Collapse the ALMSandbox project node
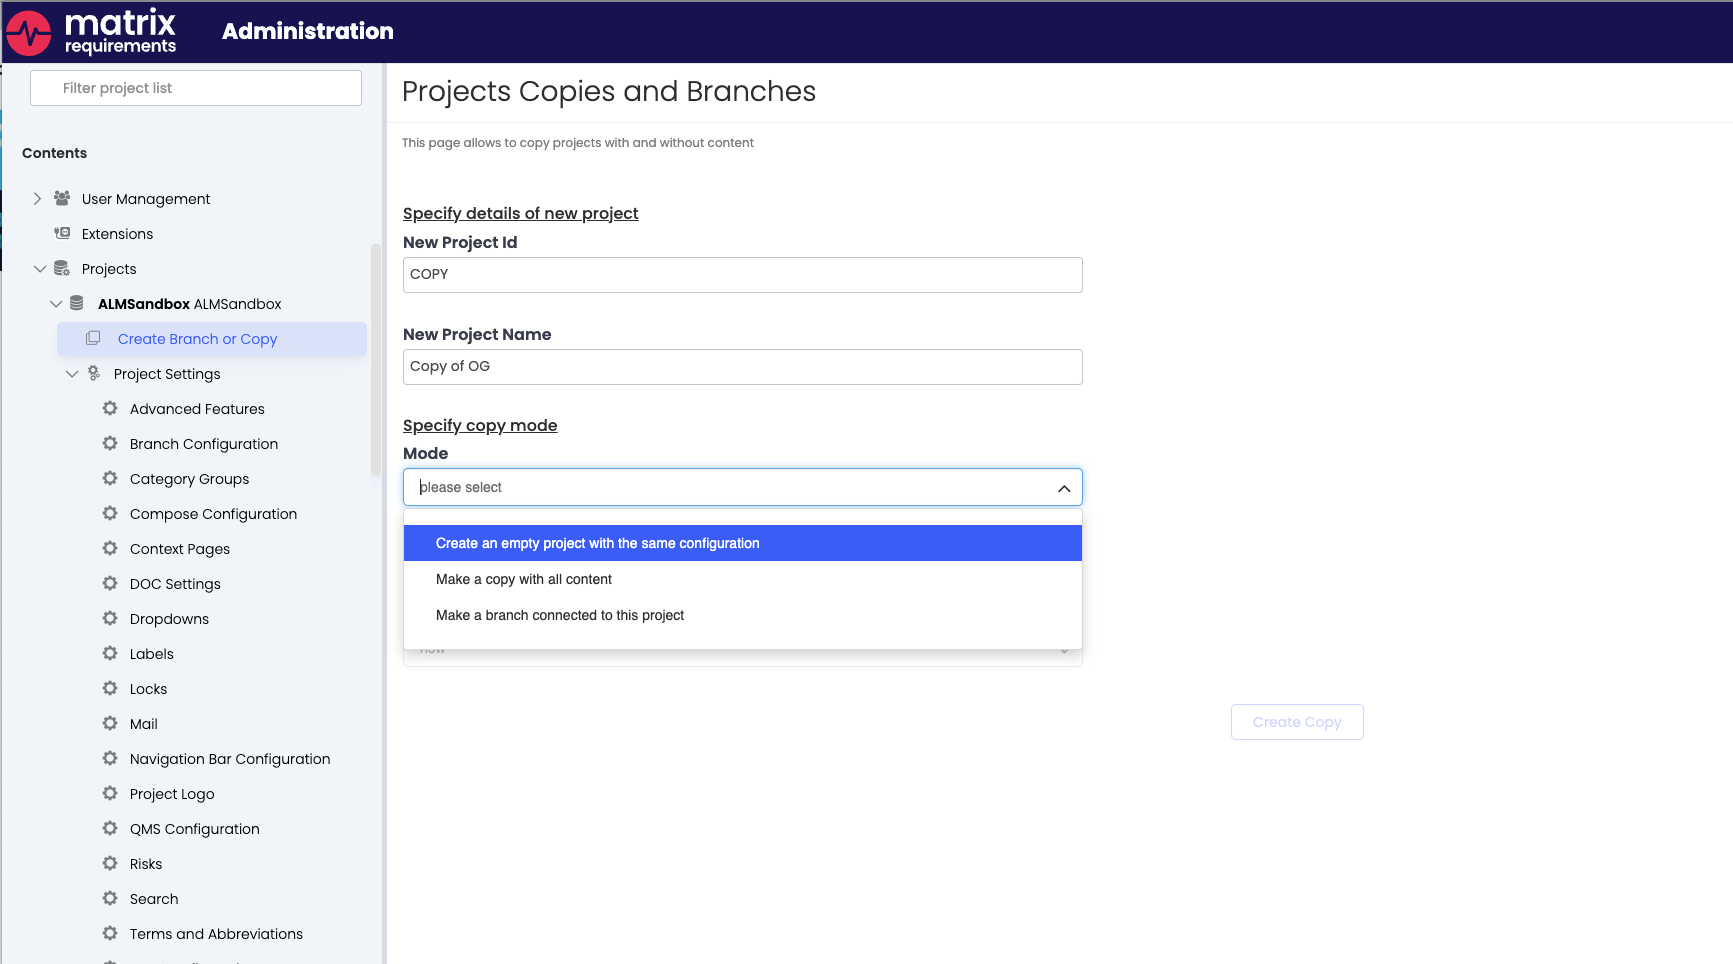This screenshot has height=964, width=1733. pos(56,304)
